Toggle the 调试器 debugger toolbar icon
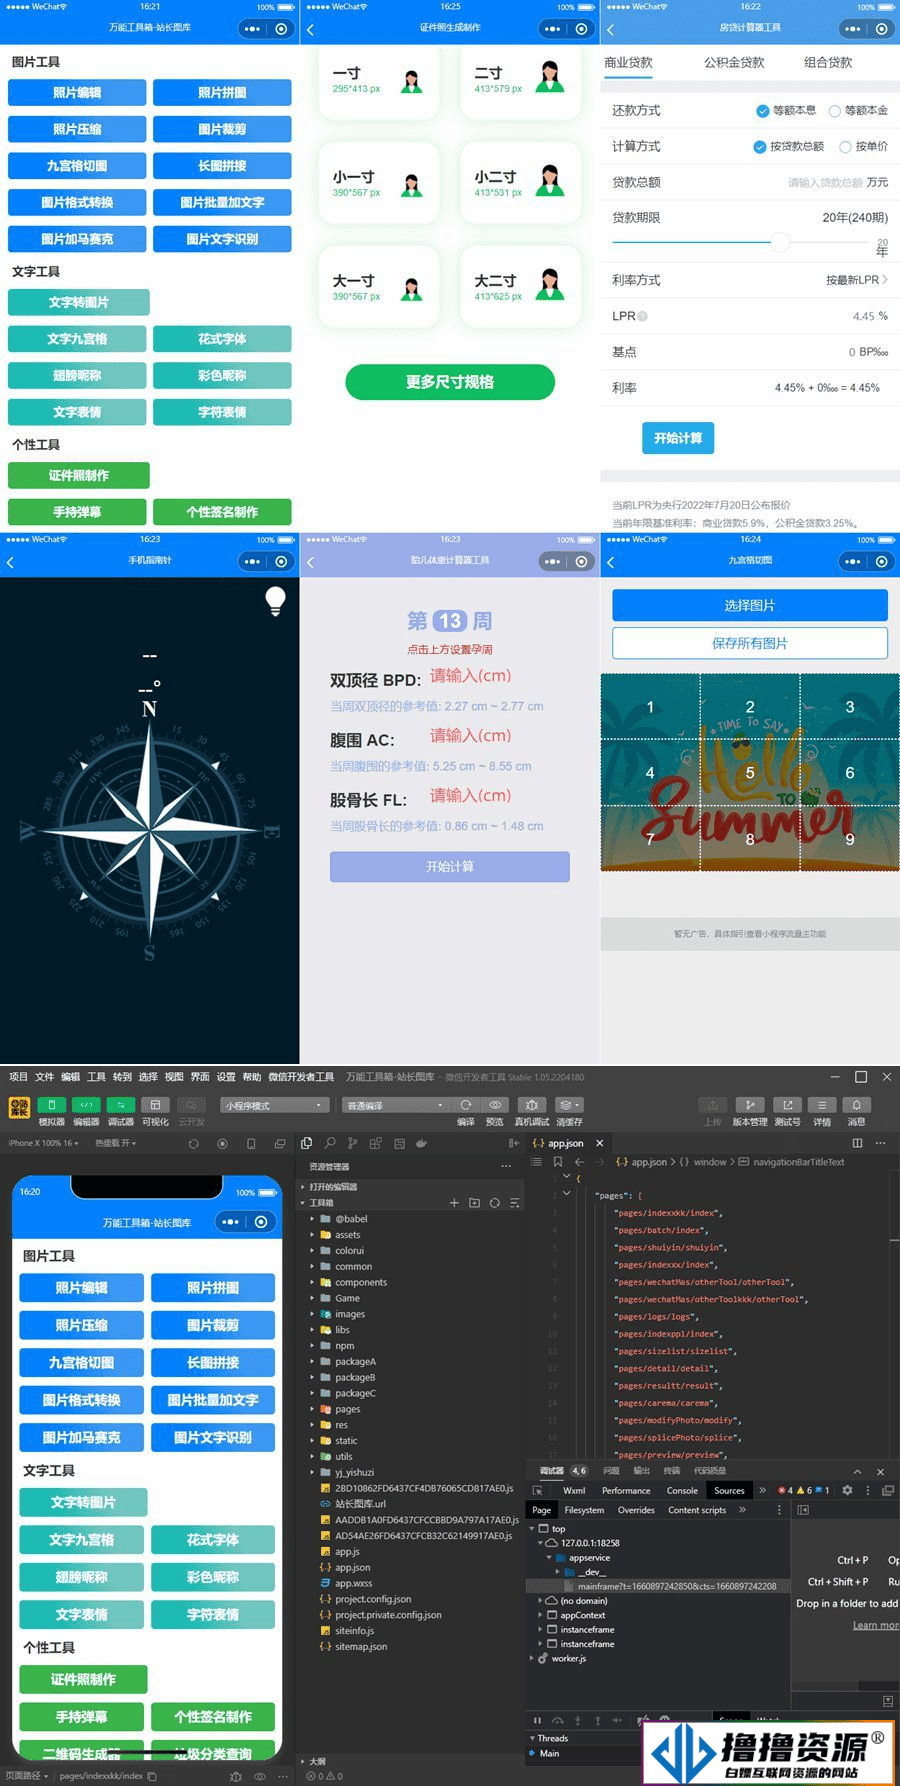Viewport: 900px width, 1786px height. click(x=120, y=1105)
